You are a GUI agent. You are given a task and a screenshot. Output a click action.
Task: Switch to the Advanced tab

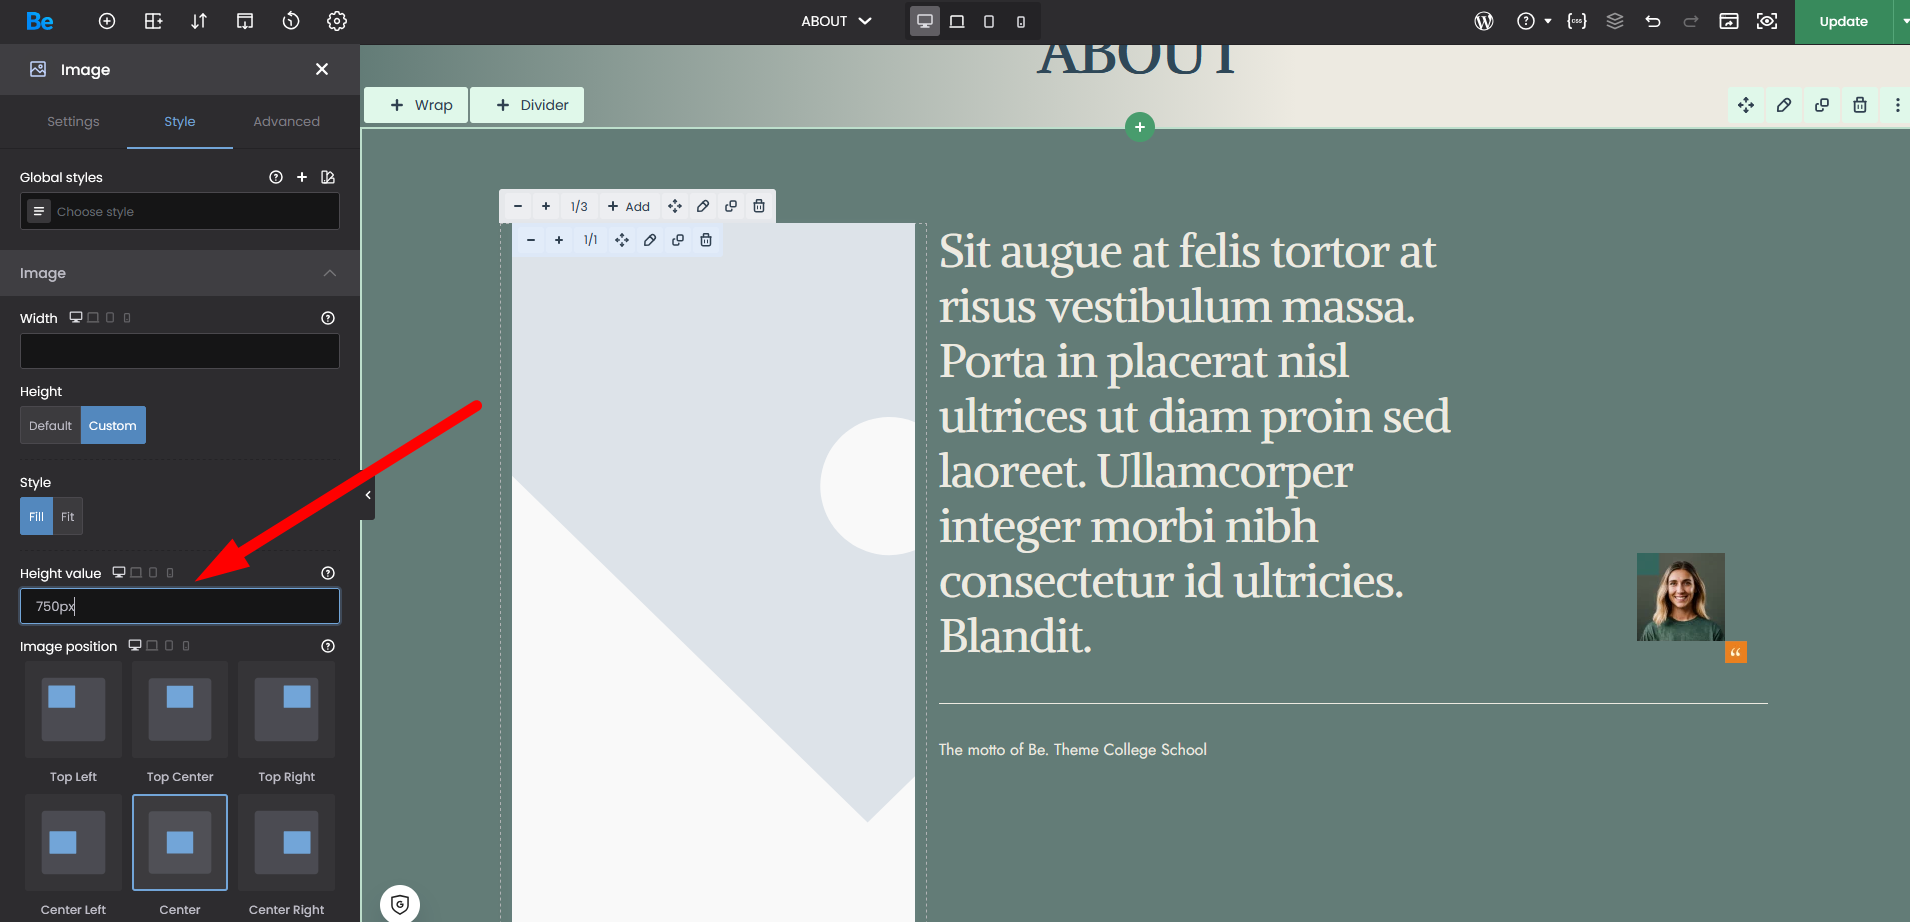click(x=286, y=122)
